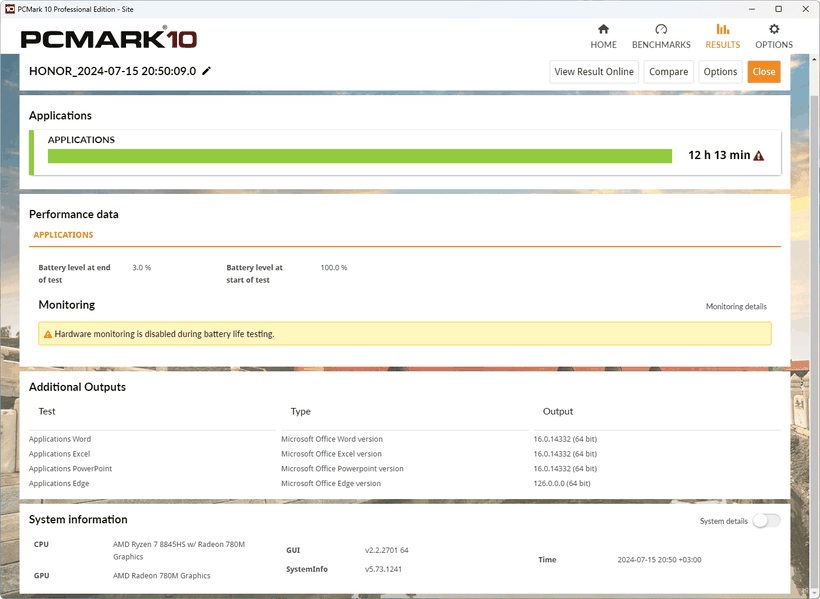This screenshot has height=599, width=820.
Task: Click the Microsoft Office Excel version cell
Action: point(331,454)
